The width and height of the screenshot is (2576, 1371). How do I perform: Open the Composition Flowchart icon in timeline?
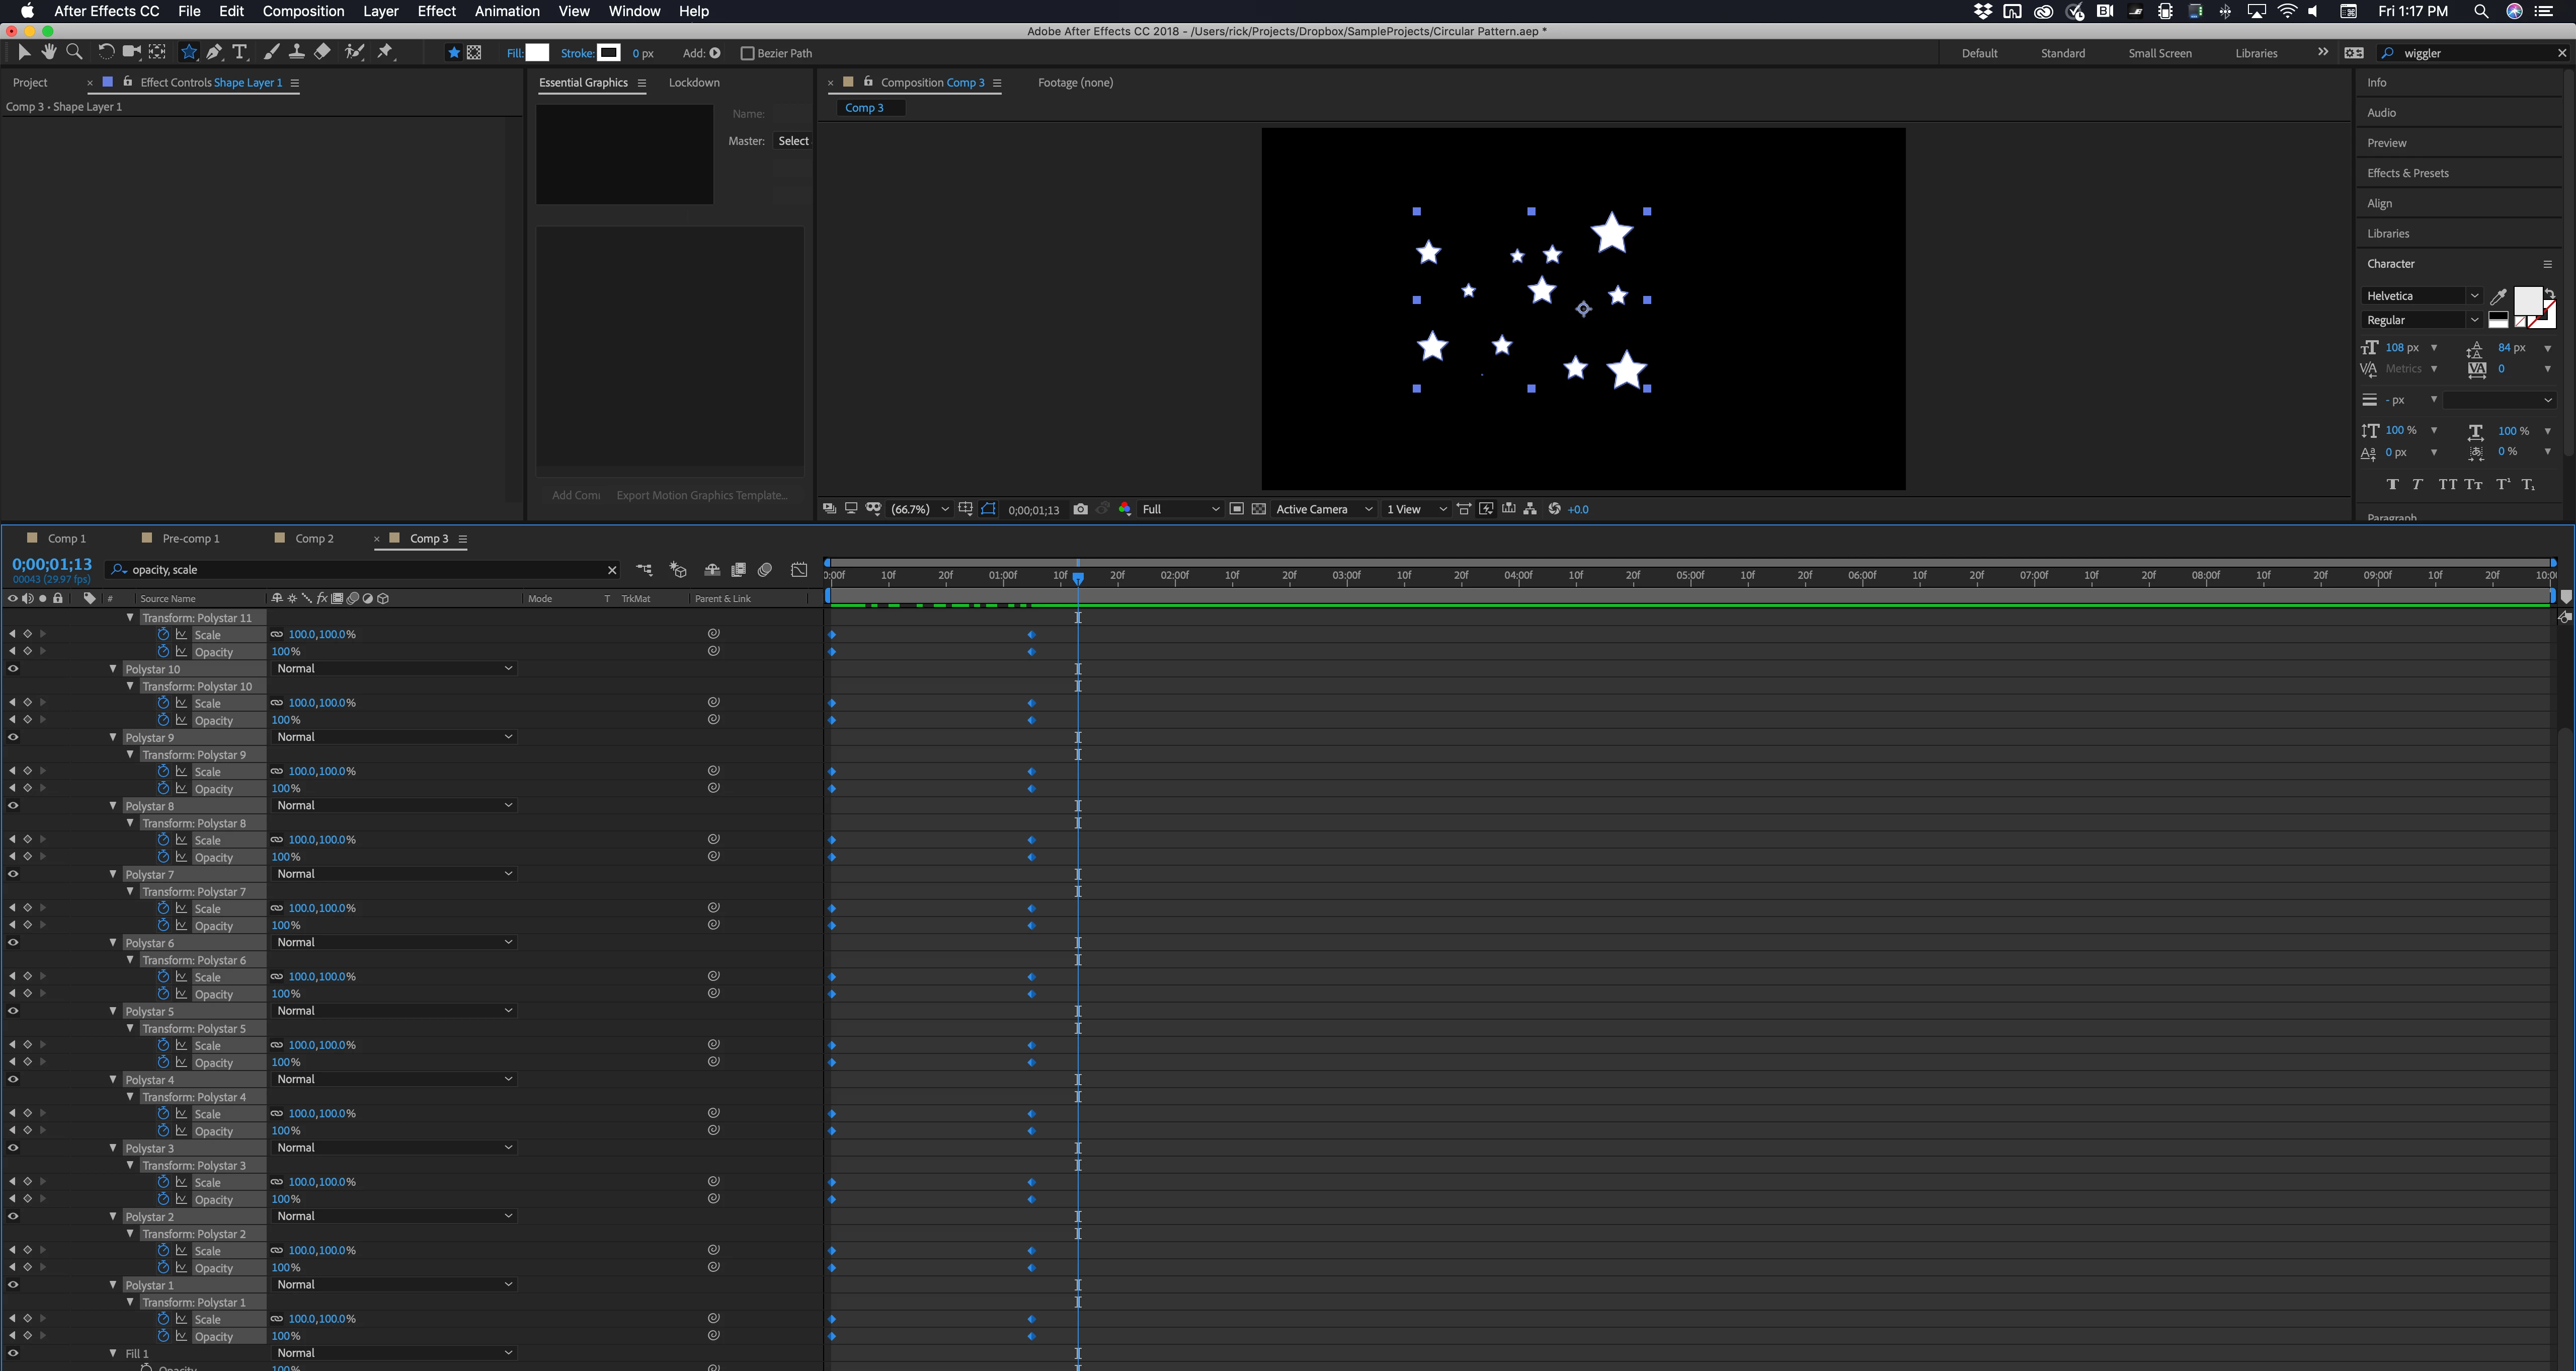[x=644, y=570]
